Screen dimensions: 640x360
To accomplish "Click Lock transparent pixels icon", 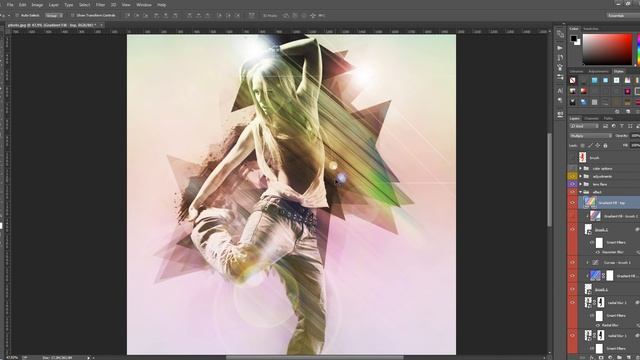I will pyautogui.click(x=582, y=145).
